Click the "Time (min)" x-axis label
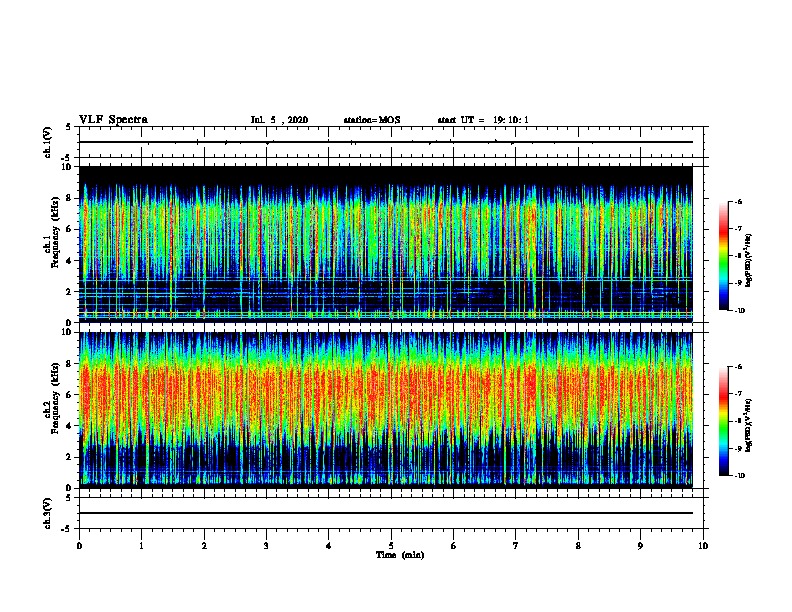The width and height of the screenshot is (792, 612). (x=400, y=555)
